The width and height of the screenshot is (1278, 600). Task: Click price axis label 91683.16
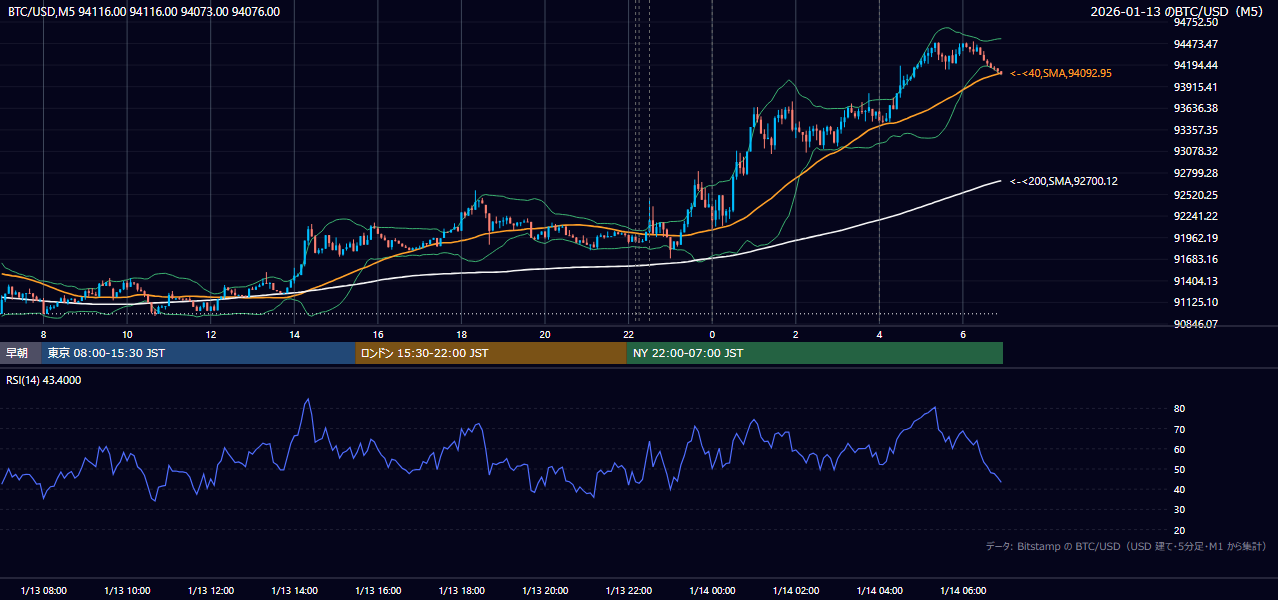point(1195,259)
